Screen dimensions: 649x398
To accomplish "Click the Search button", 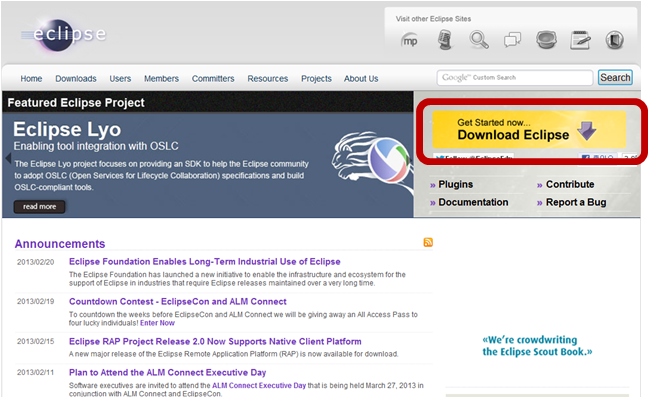I will 615,78.
